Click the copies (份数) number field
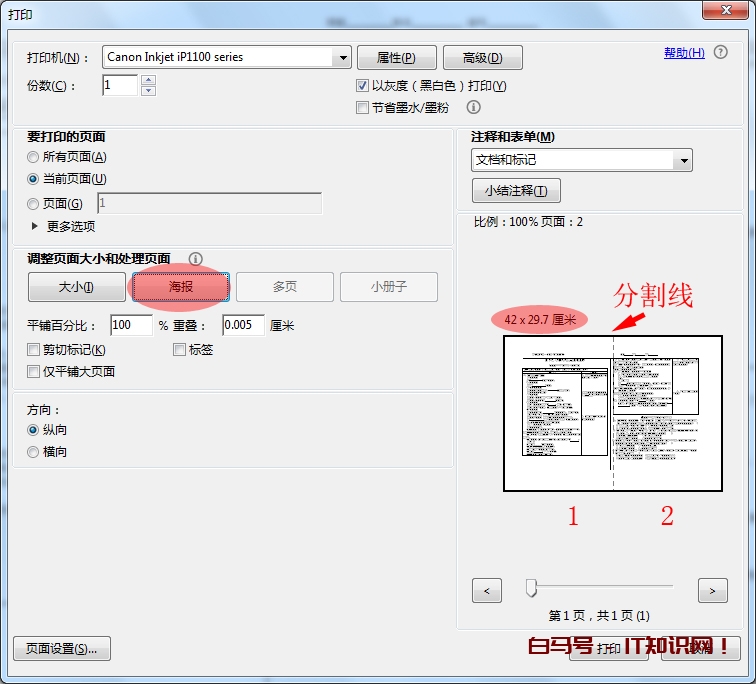Image resolution: width=756 pixels, height=684 pixels. click(120, 85)
